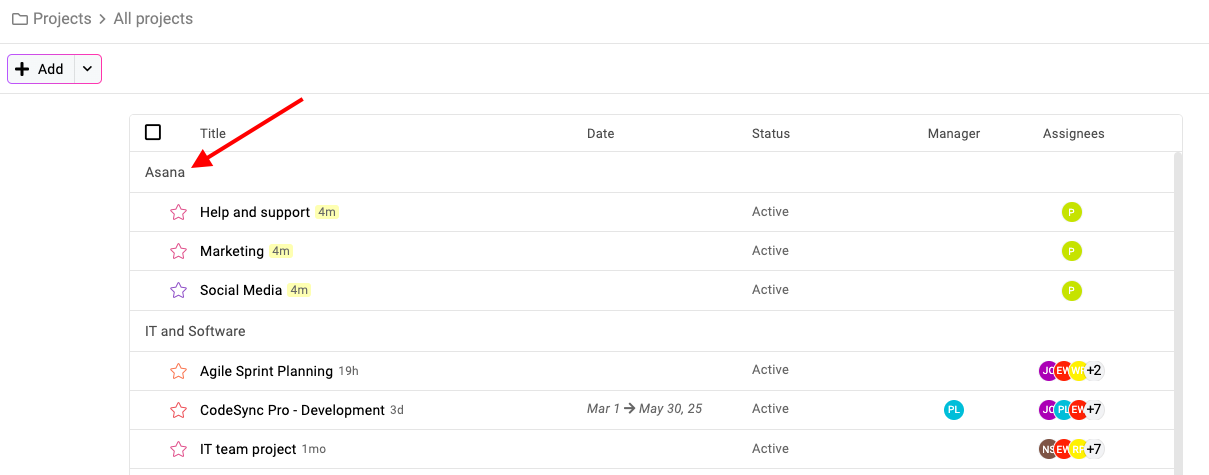Star the Help and support project
The height and width of the screenshot is (475, 1209).
(x=179, y=212)
